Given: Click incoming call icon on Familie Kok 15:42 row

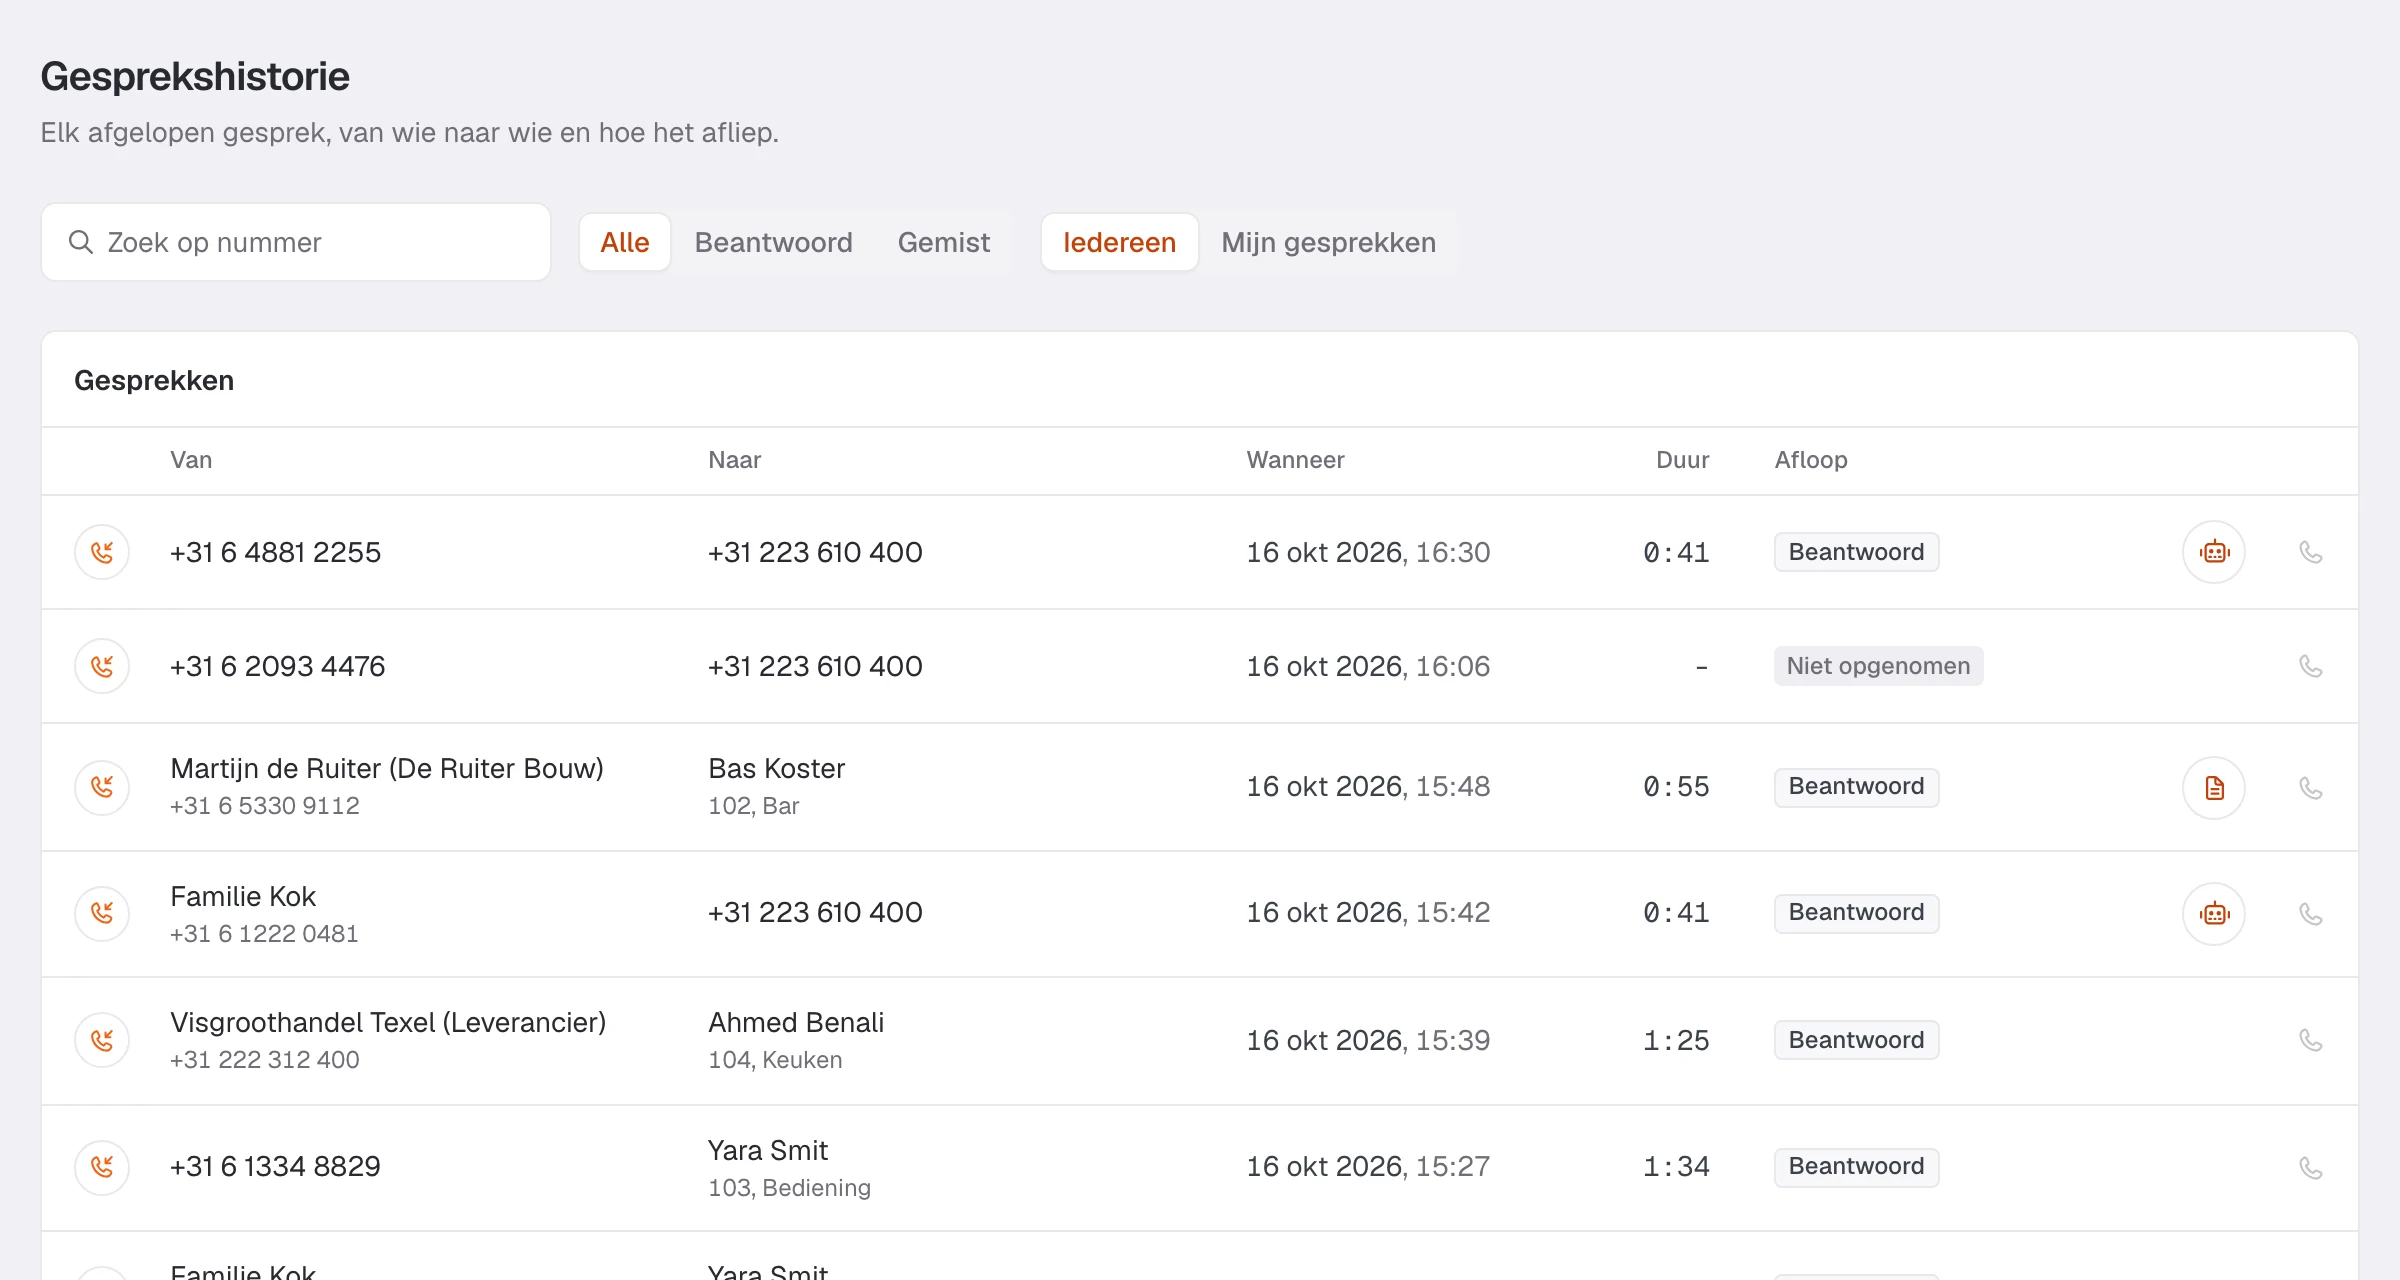Looking at the screenshot, I should (102, 914).
